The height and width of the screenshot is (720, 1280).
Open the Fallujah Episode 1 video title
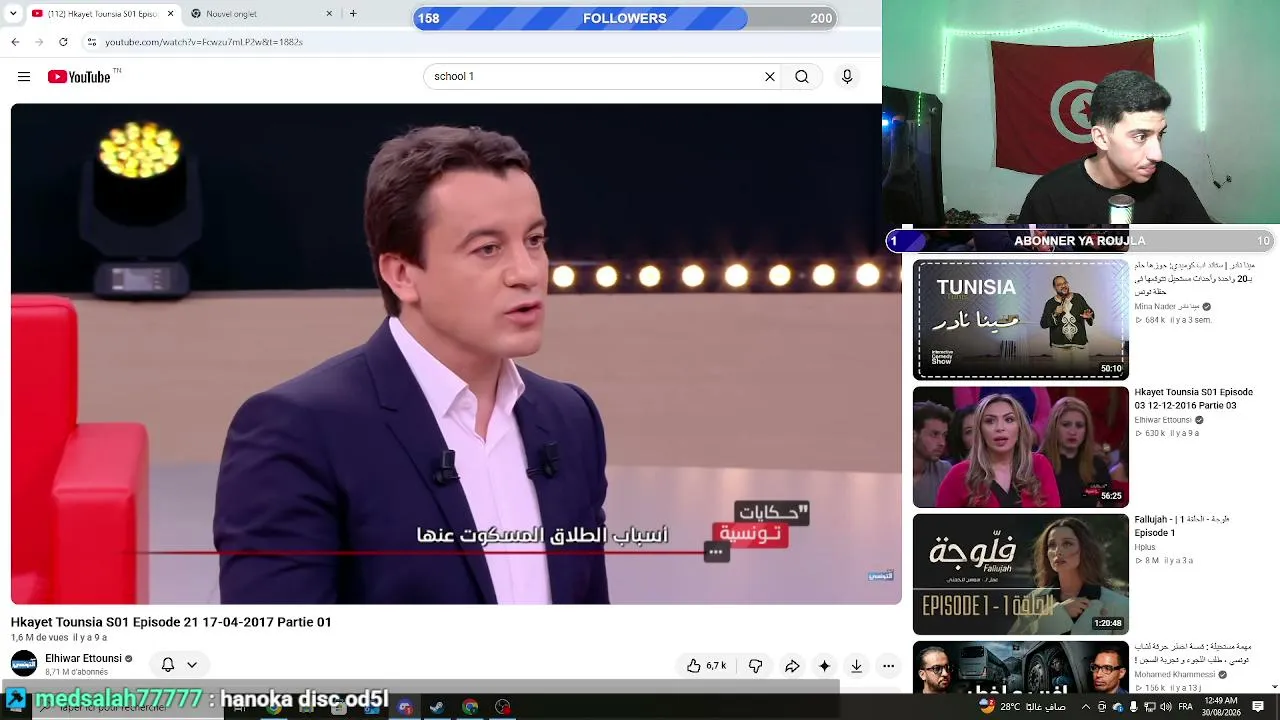point(1181,526)
